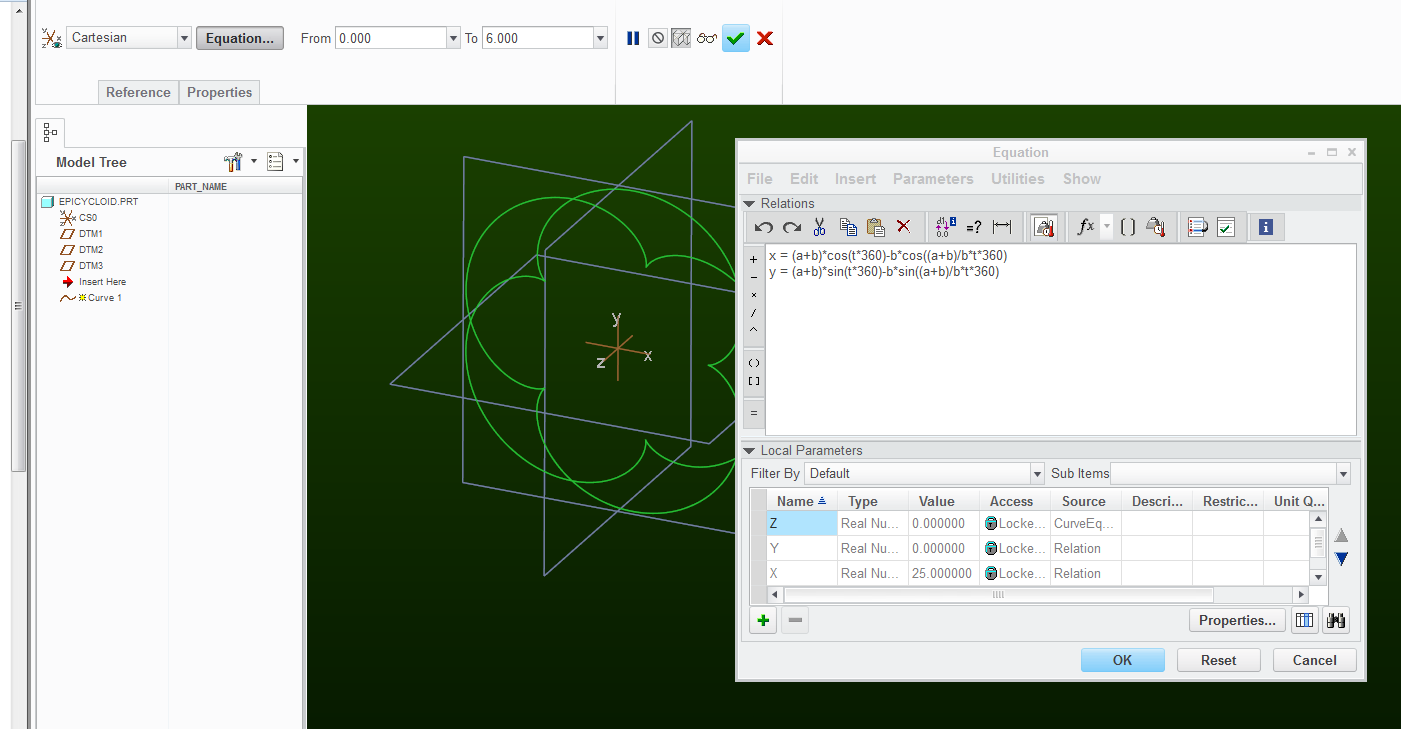Cancel the curve feature with red X

pos(765,38)
